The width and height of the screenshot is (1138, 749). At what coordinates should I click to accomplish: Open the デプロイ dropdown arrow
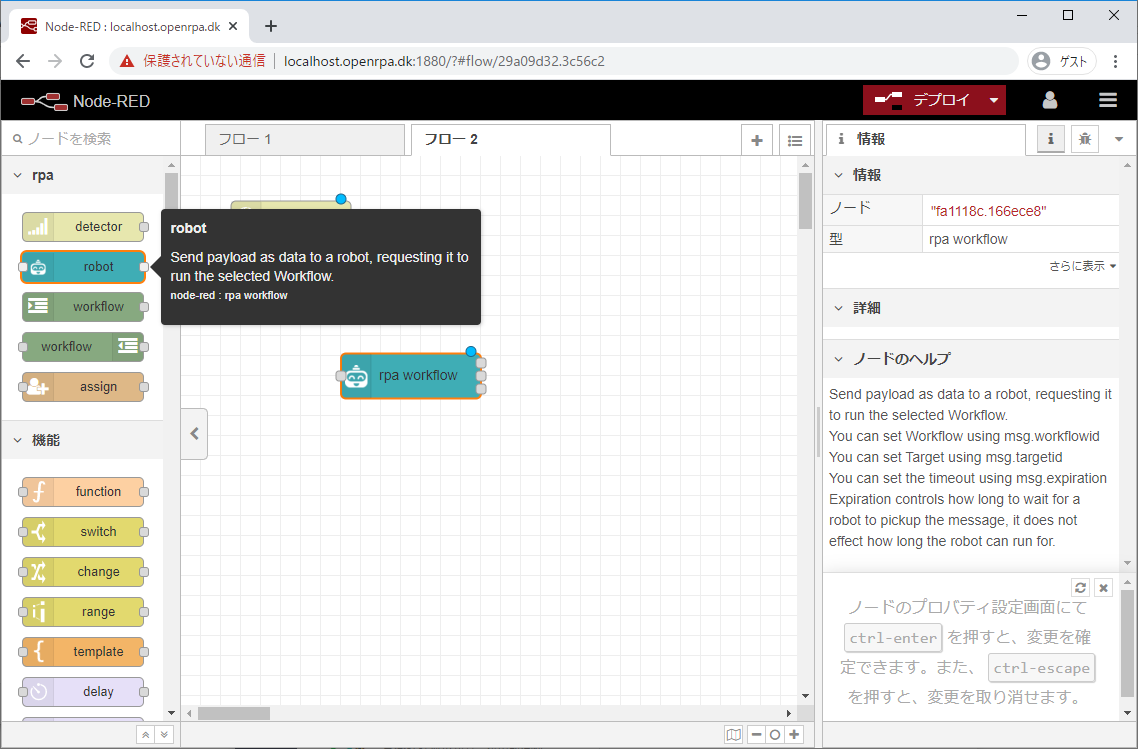point(994,100)
